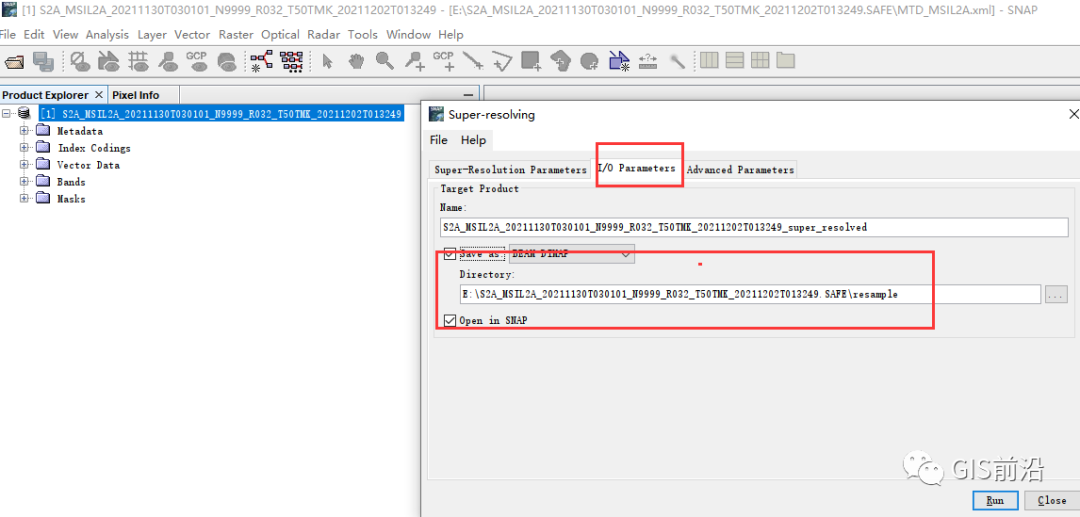Viewport: 1080px width, 517px height.
Task: Click tile windows stacked rows icon
Action: coord(735,61)
